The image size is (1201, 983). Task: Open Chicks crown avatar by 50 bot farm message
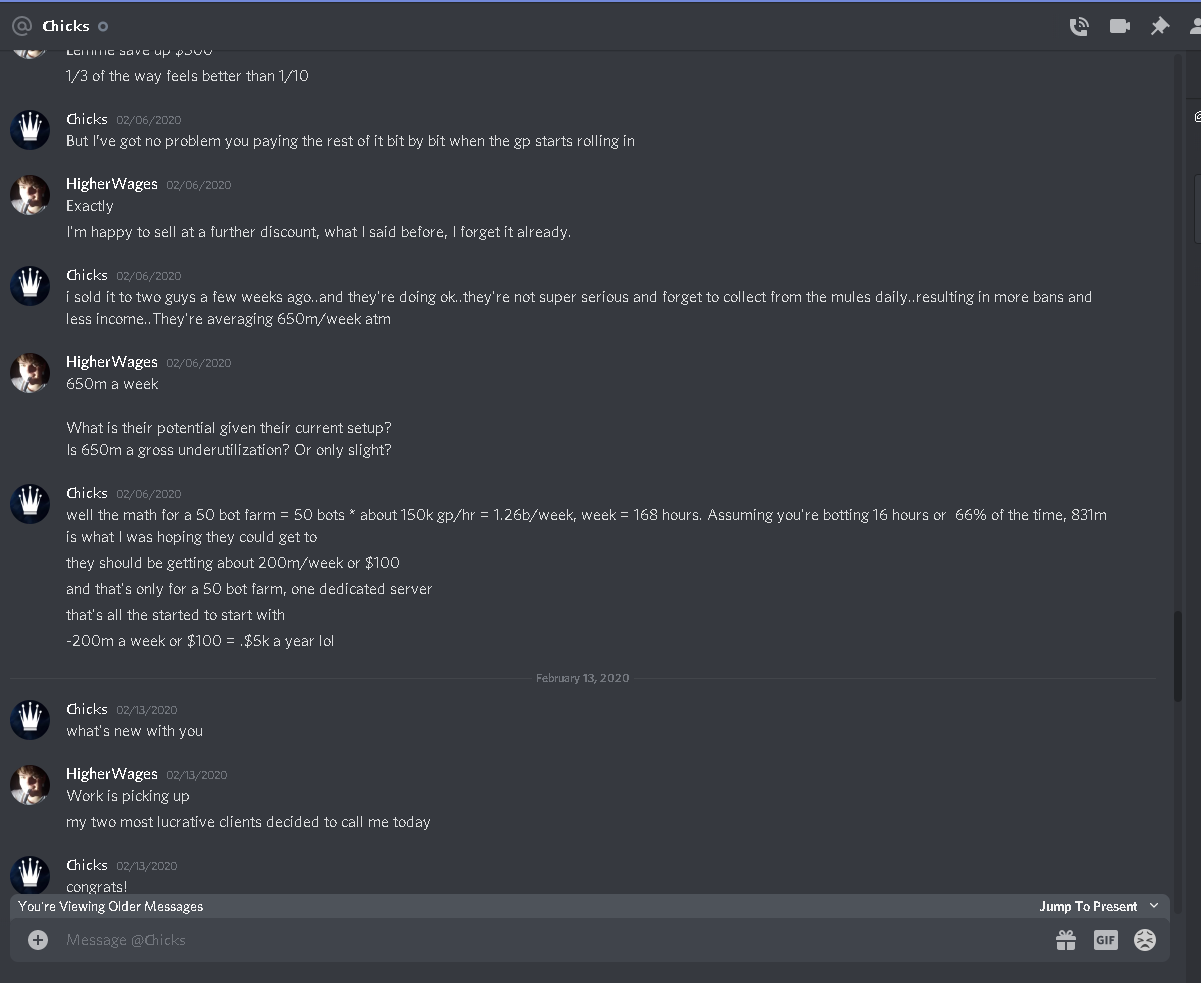tap(30, 504)
